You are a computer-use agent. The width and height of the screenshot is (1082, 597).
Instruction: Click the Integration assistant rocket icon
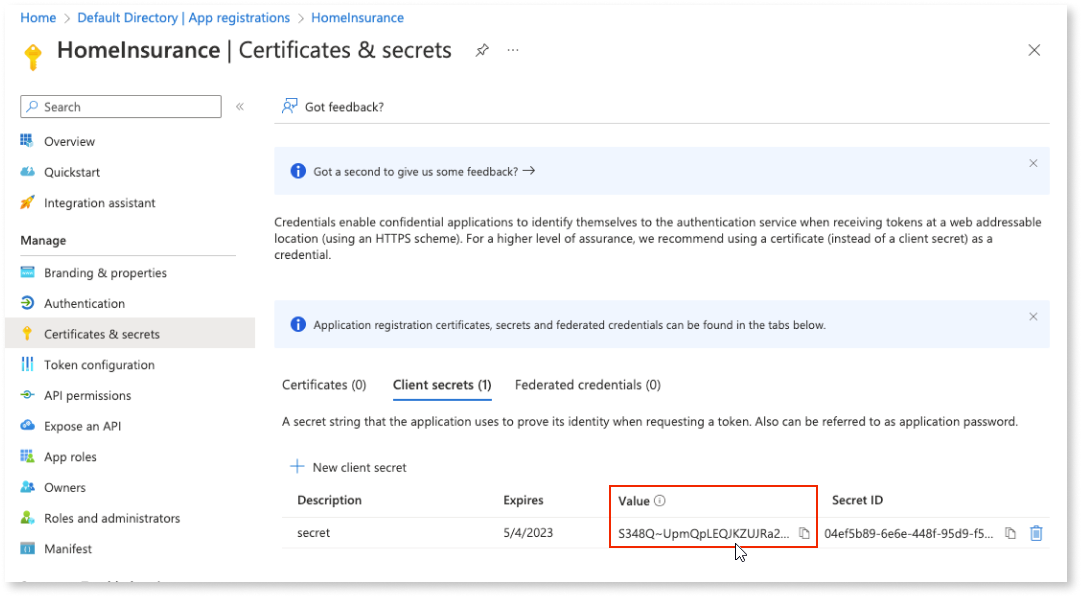27,202
